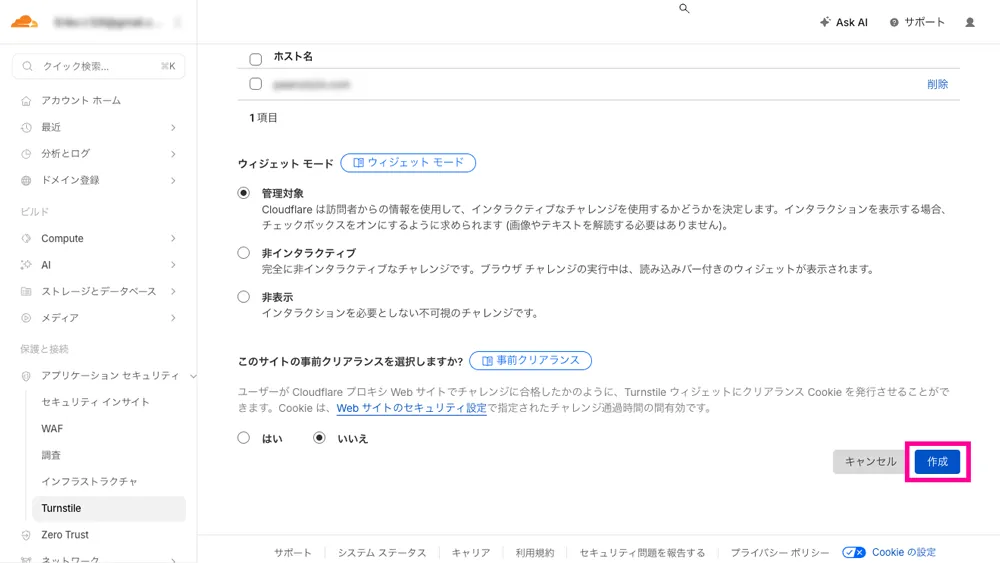Click the Cloudflare logo icon
This screenshot has width=1000, height=563.
[x=24, y=22]
